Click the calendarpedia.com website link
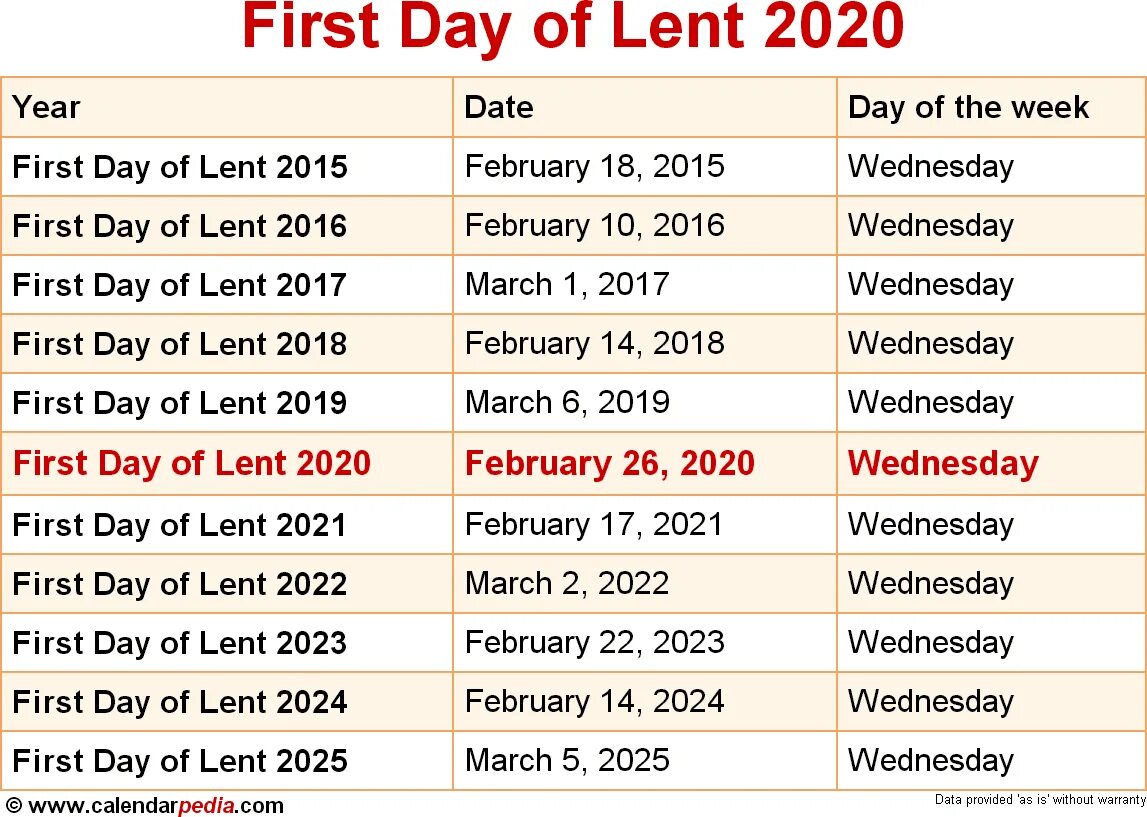The image size is (1147, 817). tap(150, 805)
